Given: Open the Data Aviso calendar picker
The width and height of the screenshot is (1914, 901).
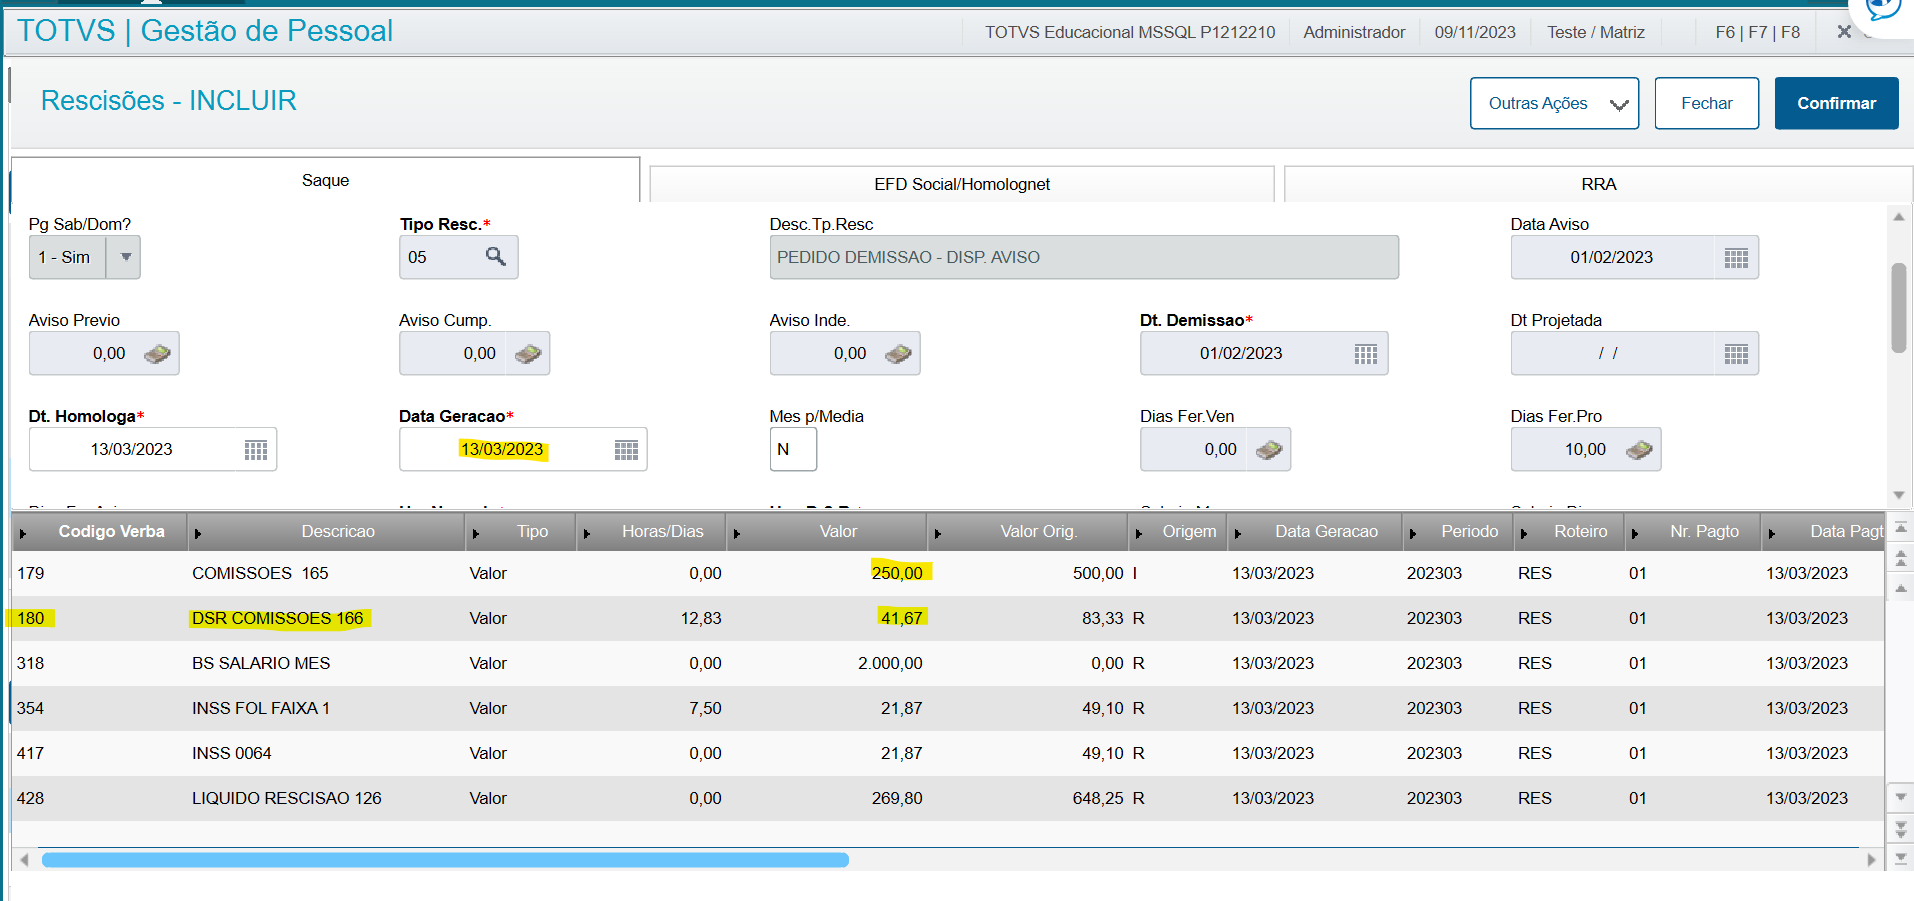Looking at the screenshot, I should pyautogui.click(x=1736, y=258).
